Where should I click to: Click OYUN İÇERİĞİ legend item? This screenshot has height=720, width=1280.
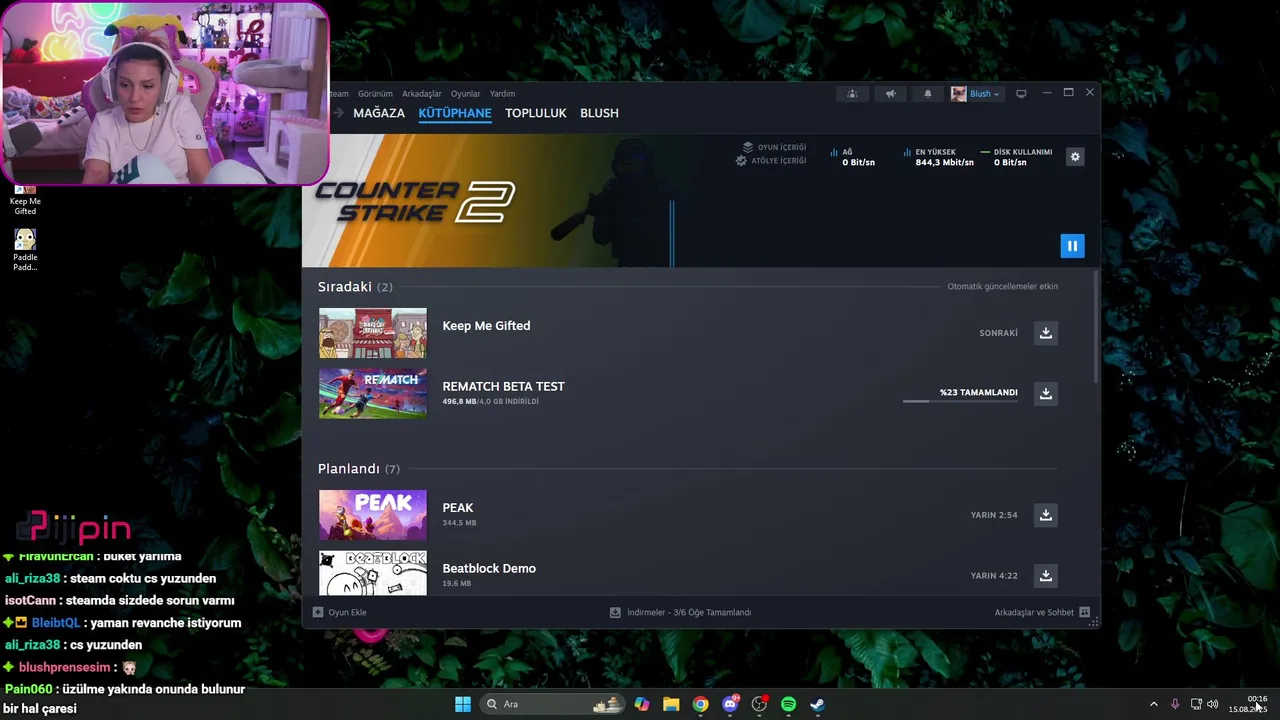point(773,147)
